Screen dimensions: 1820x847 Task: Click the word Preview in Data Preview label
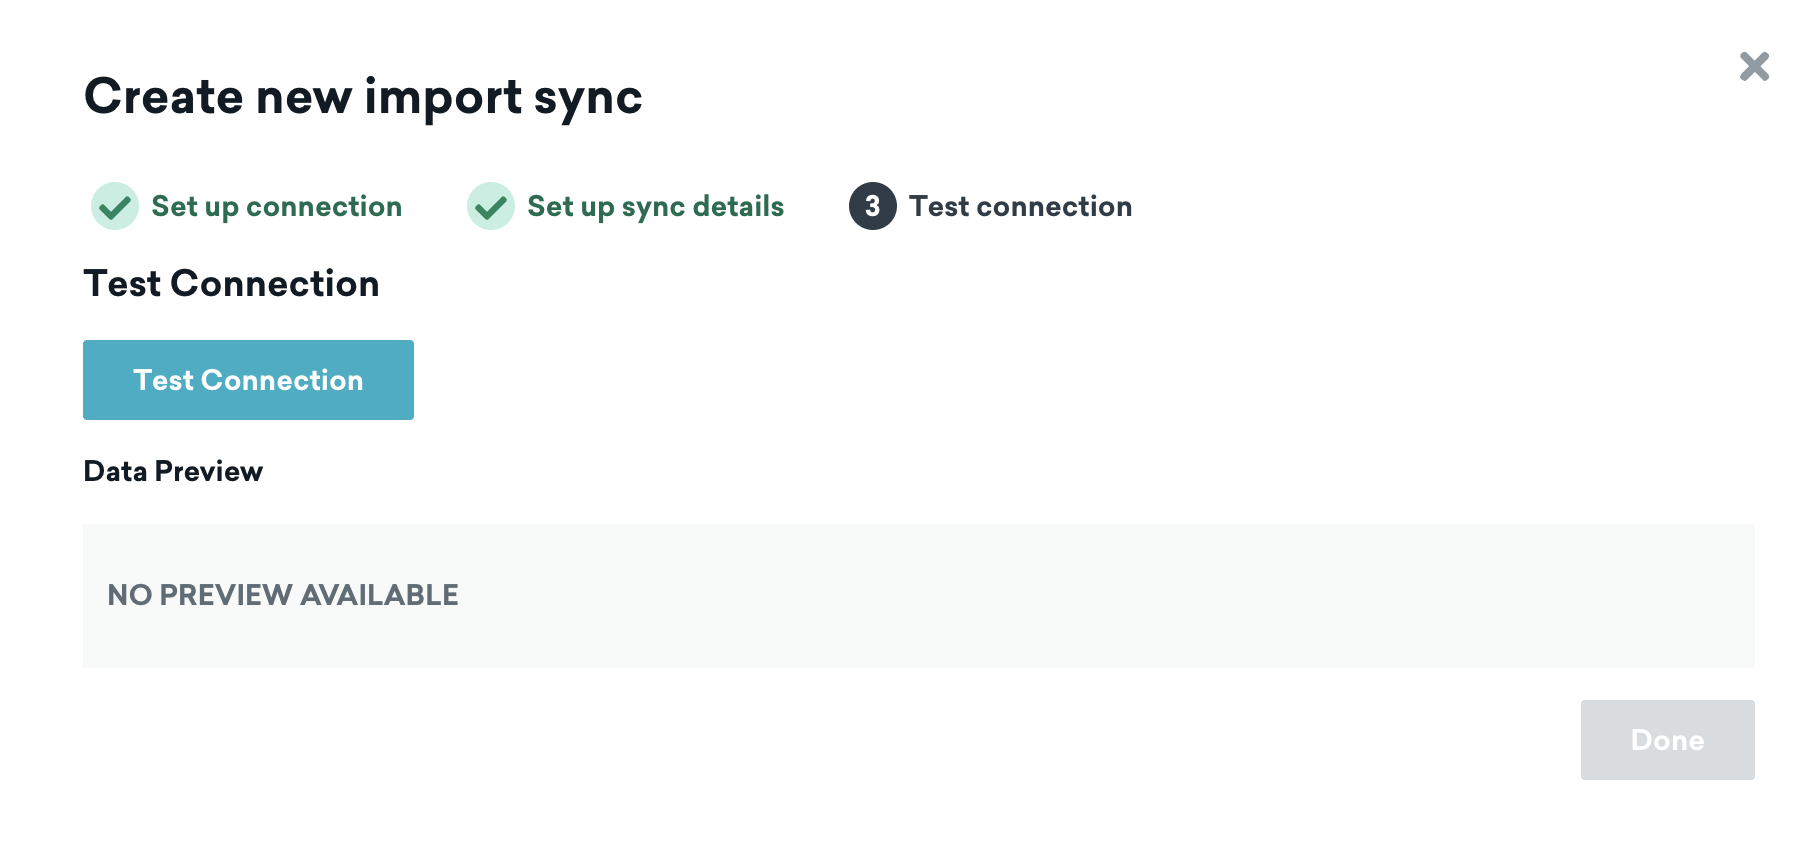click(209, 471)
